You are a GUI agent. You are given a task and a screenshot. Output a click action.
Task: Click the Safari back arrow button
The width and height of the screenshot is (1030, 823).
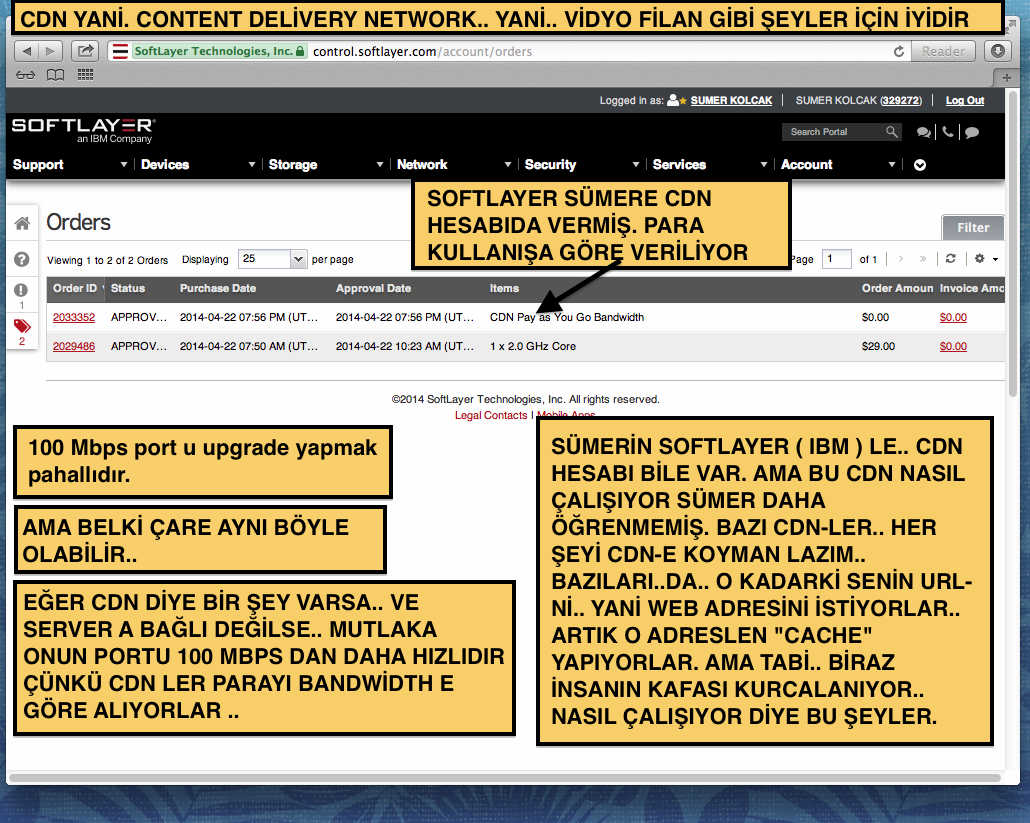click(26, 51)
